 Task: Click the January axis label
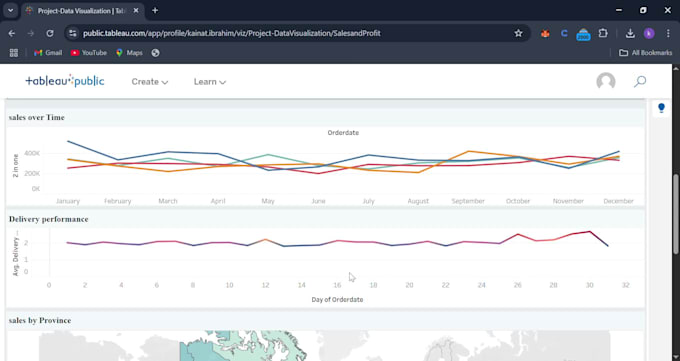[x=68, y=201]
